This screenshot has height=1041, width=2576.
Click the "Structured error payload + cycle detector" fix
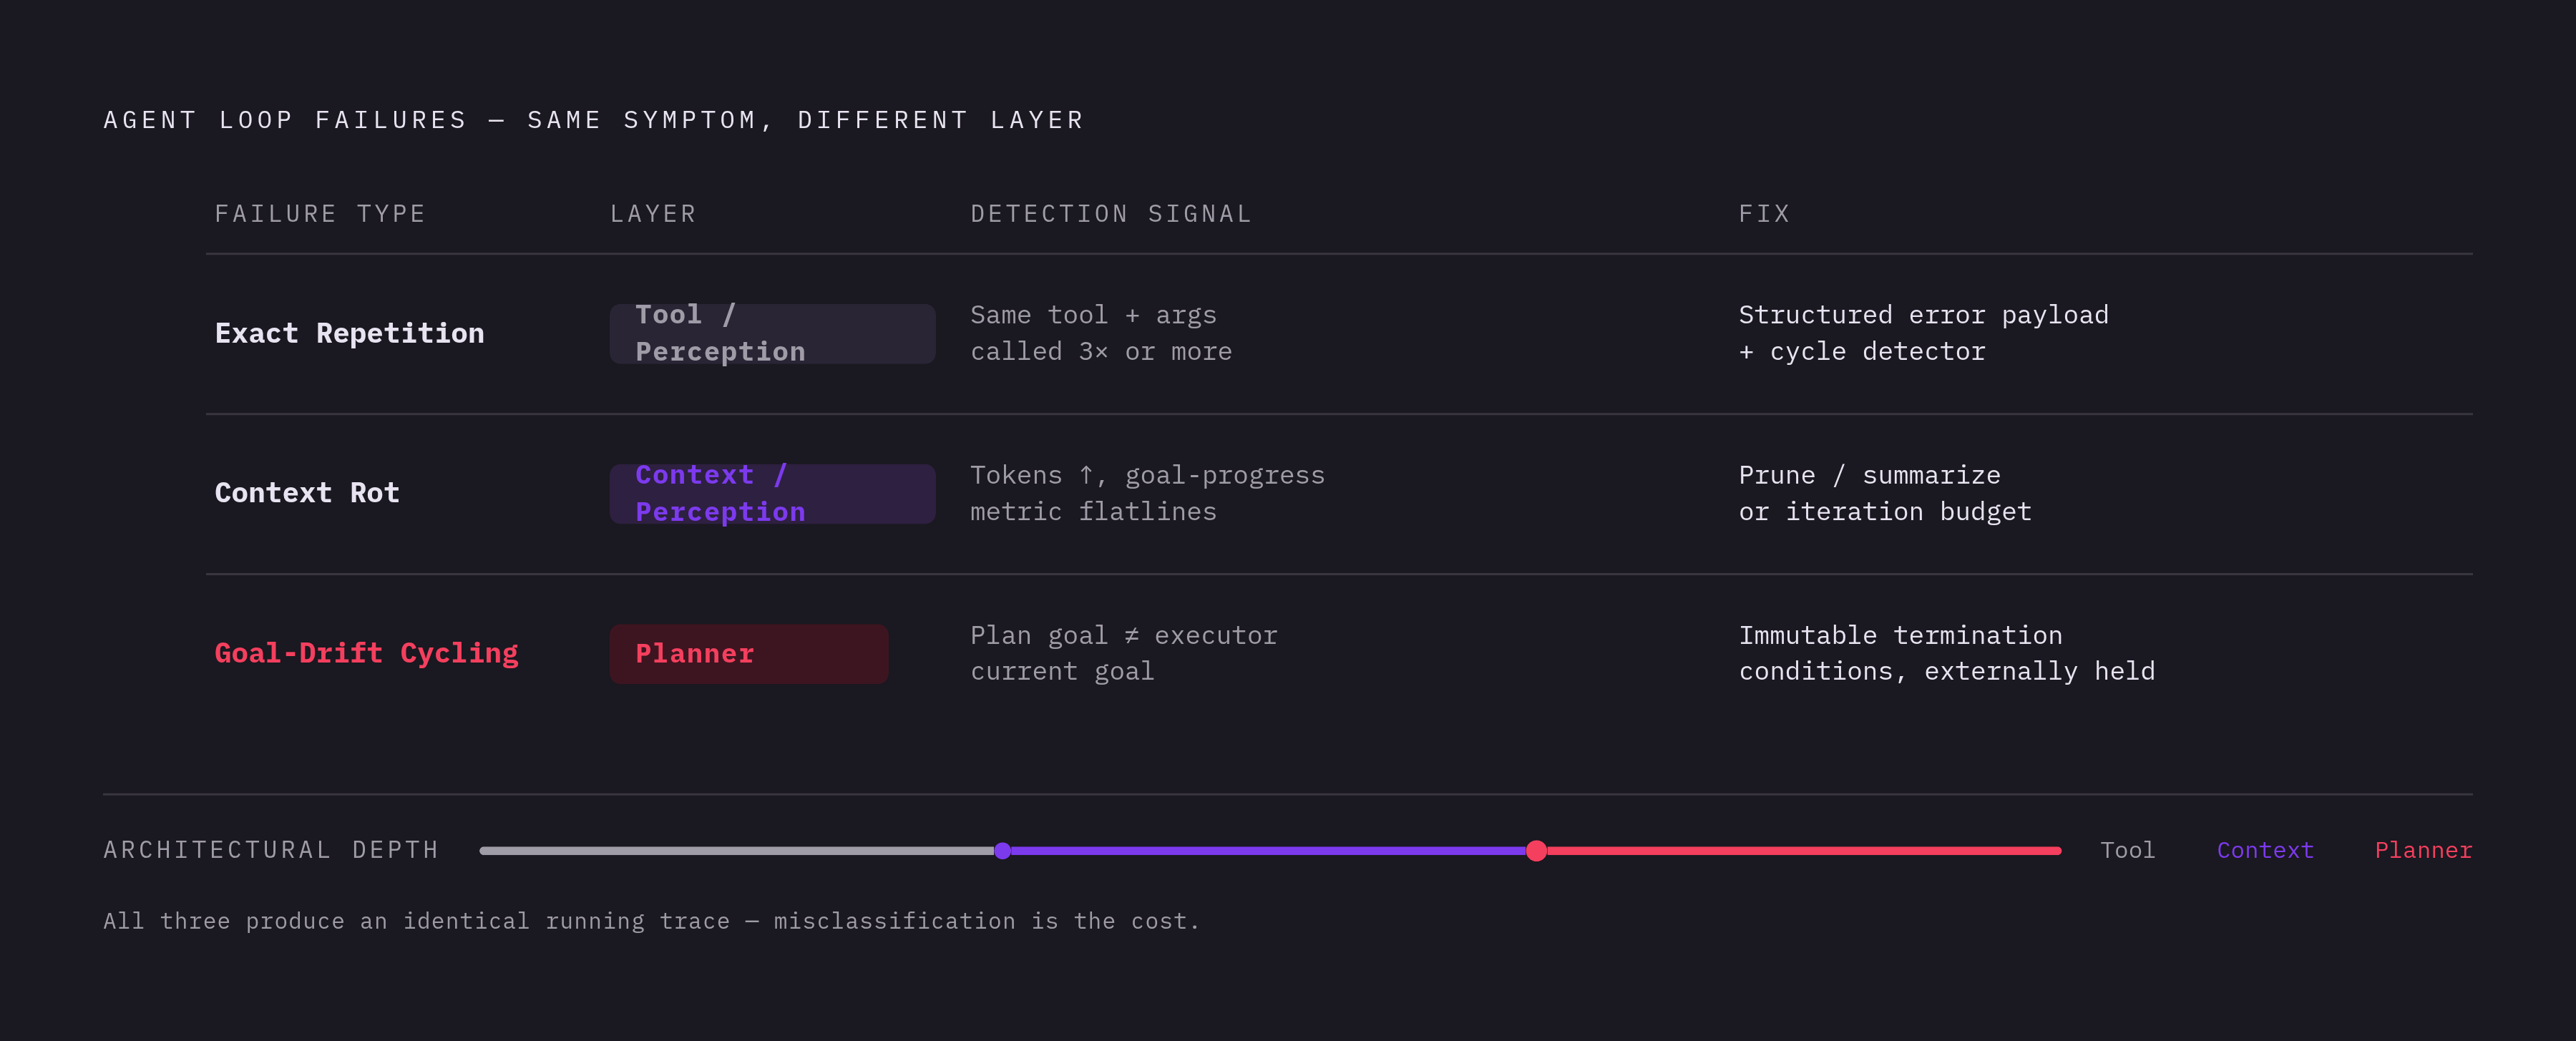1923,333
